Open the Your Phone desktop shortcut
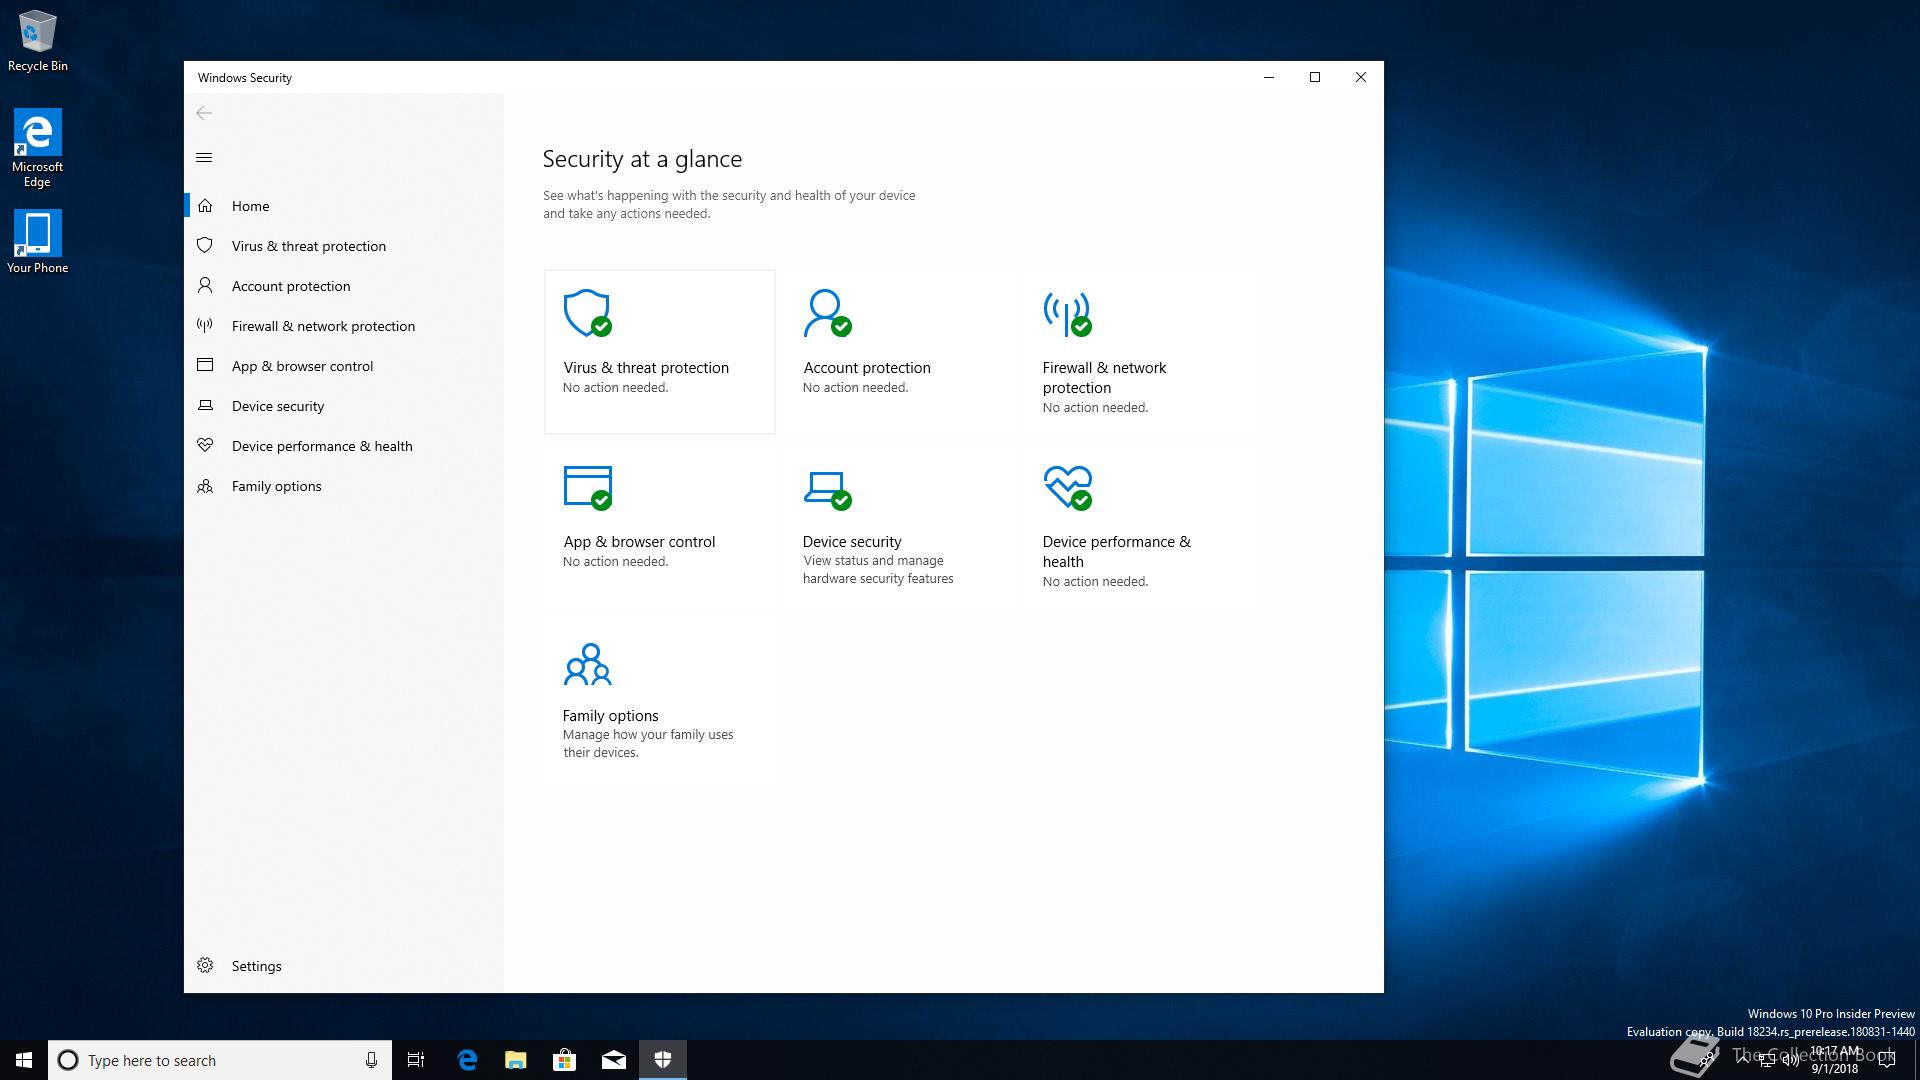 point(37,241)
